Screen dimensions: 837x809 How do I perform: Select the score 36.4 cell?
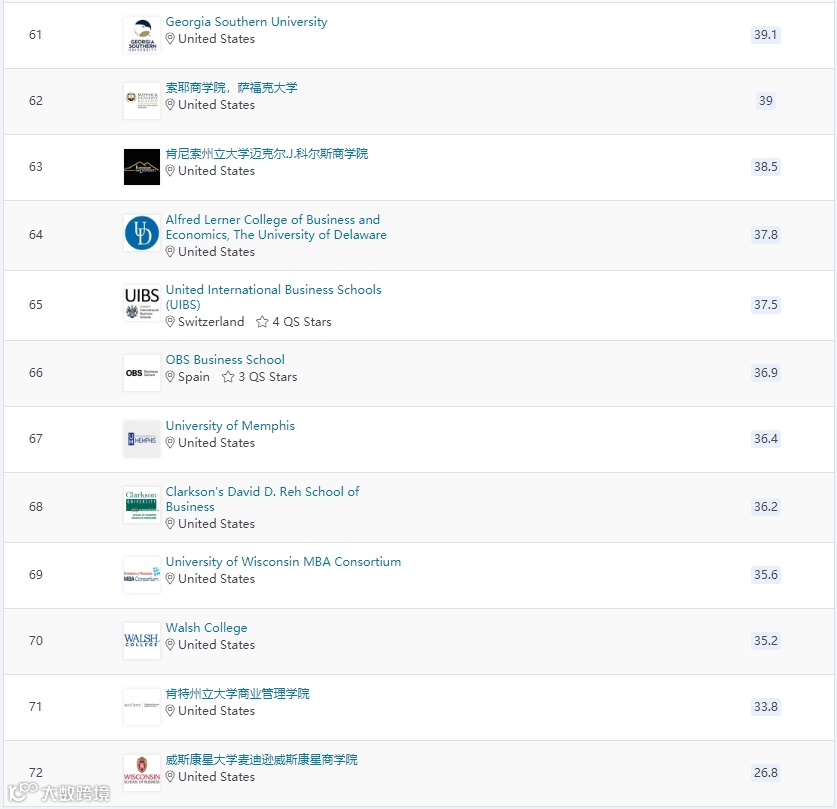click(765, 439)
